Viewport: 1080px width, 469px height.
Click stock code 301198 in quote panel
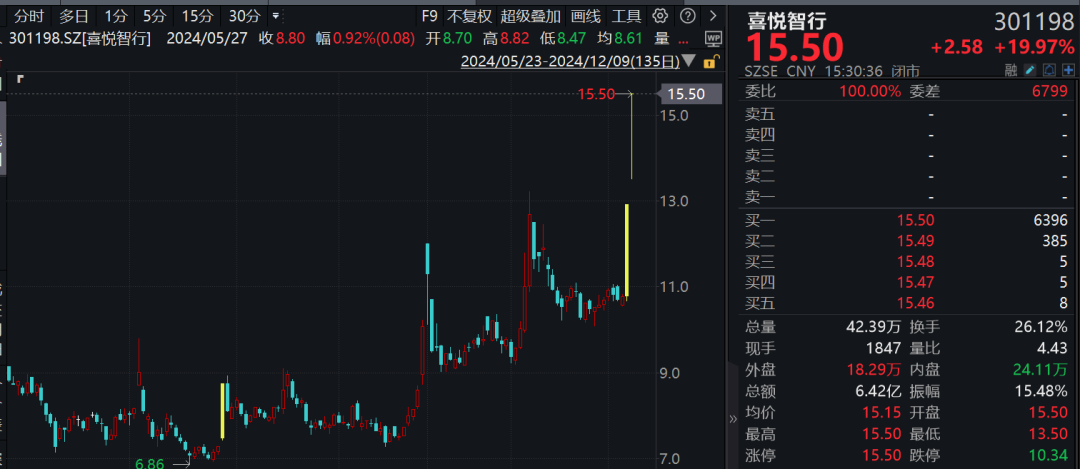pos(1033,22)
